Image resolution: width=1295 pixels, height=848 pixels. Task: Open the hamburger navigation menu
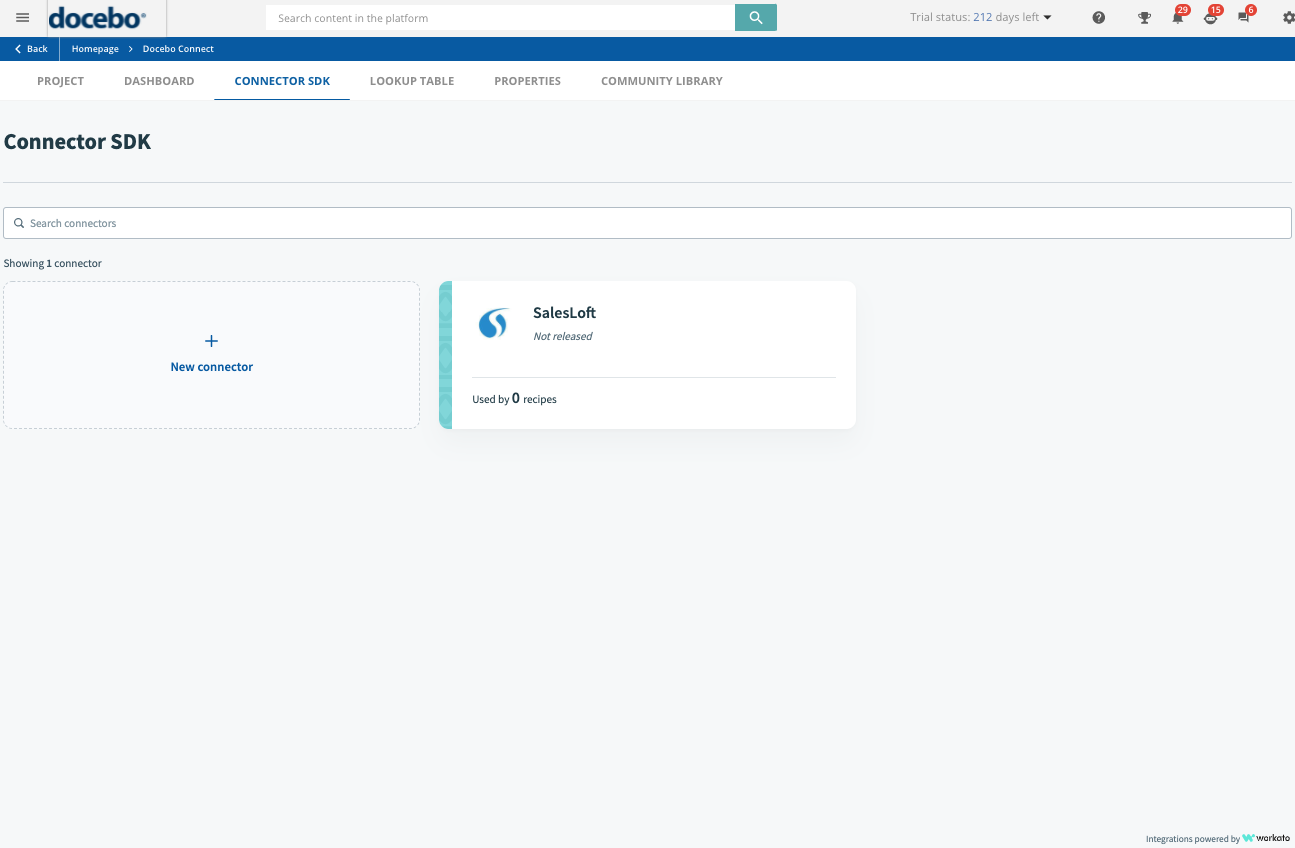coord(22,17)
